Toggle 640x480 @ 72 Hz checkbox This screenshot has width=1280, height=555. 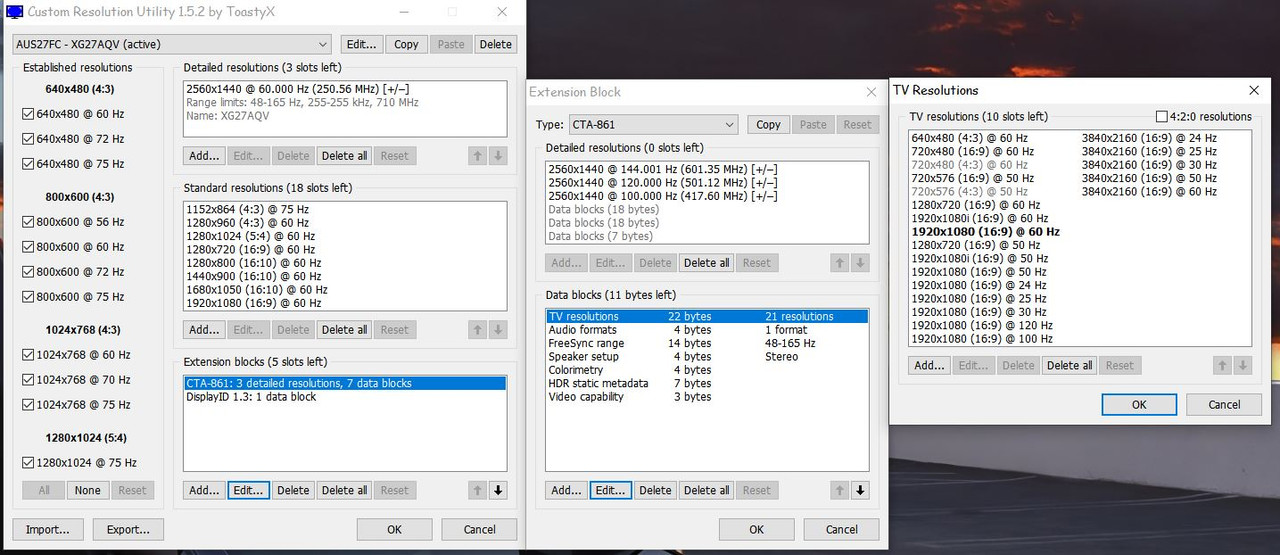[x=28, y=139]
